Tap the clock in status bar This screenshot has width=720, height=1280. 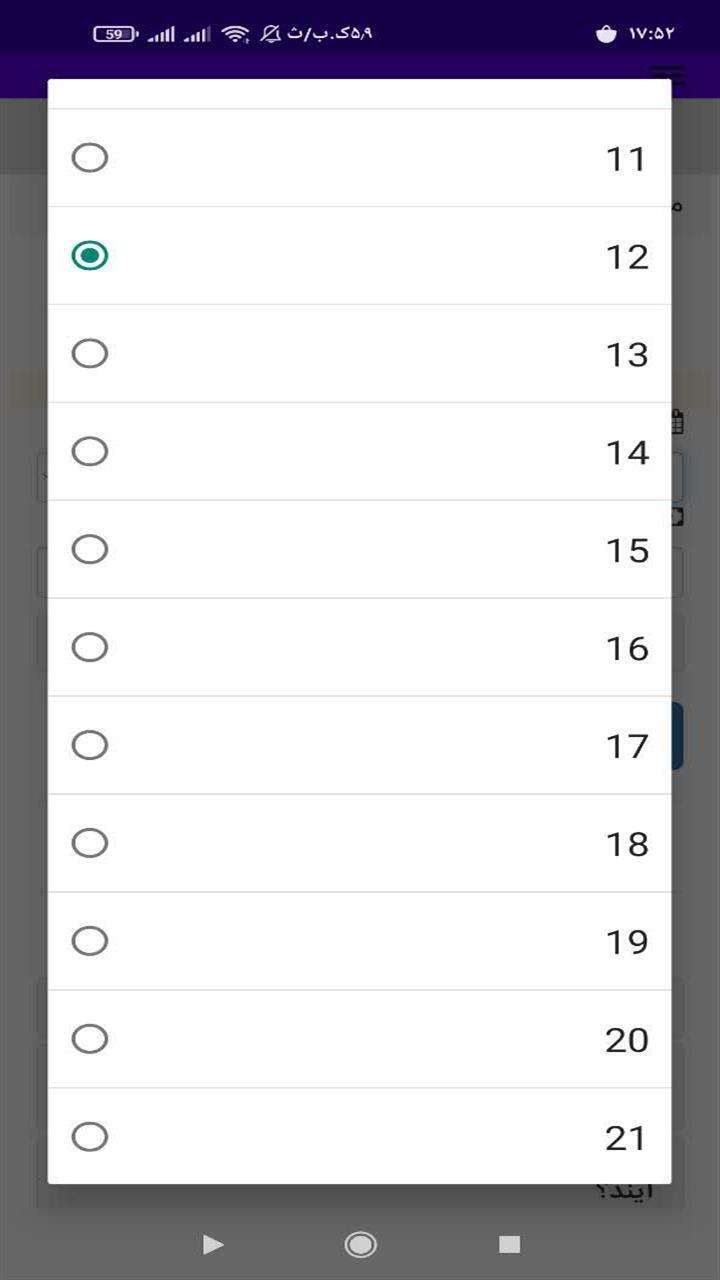652,34
